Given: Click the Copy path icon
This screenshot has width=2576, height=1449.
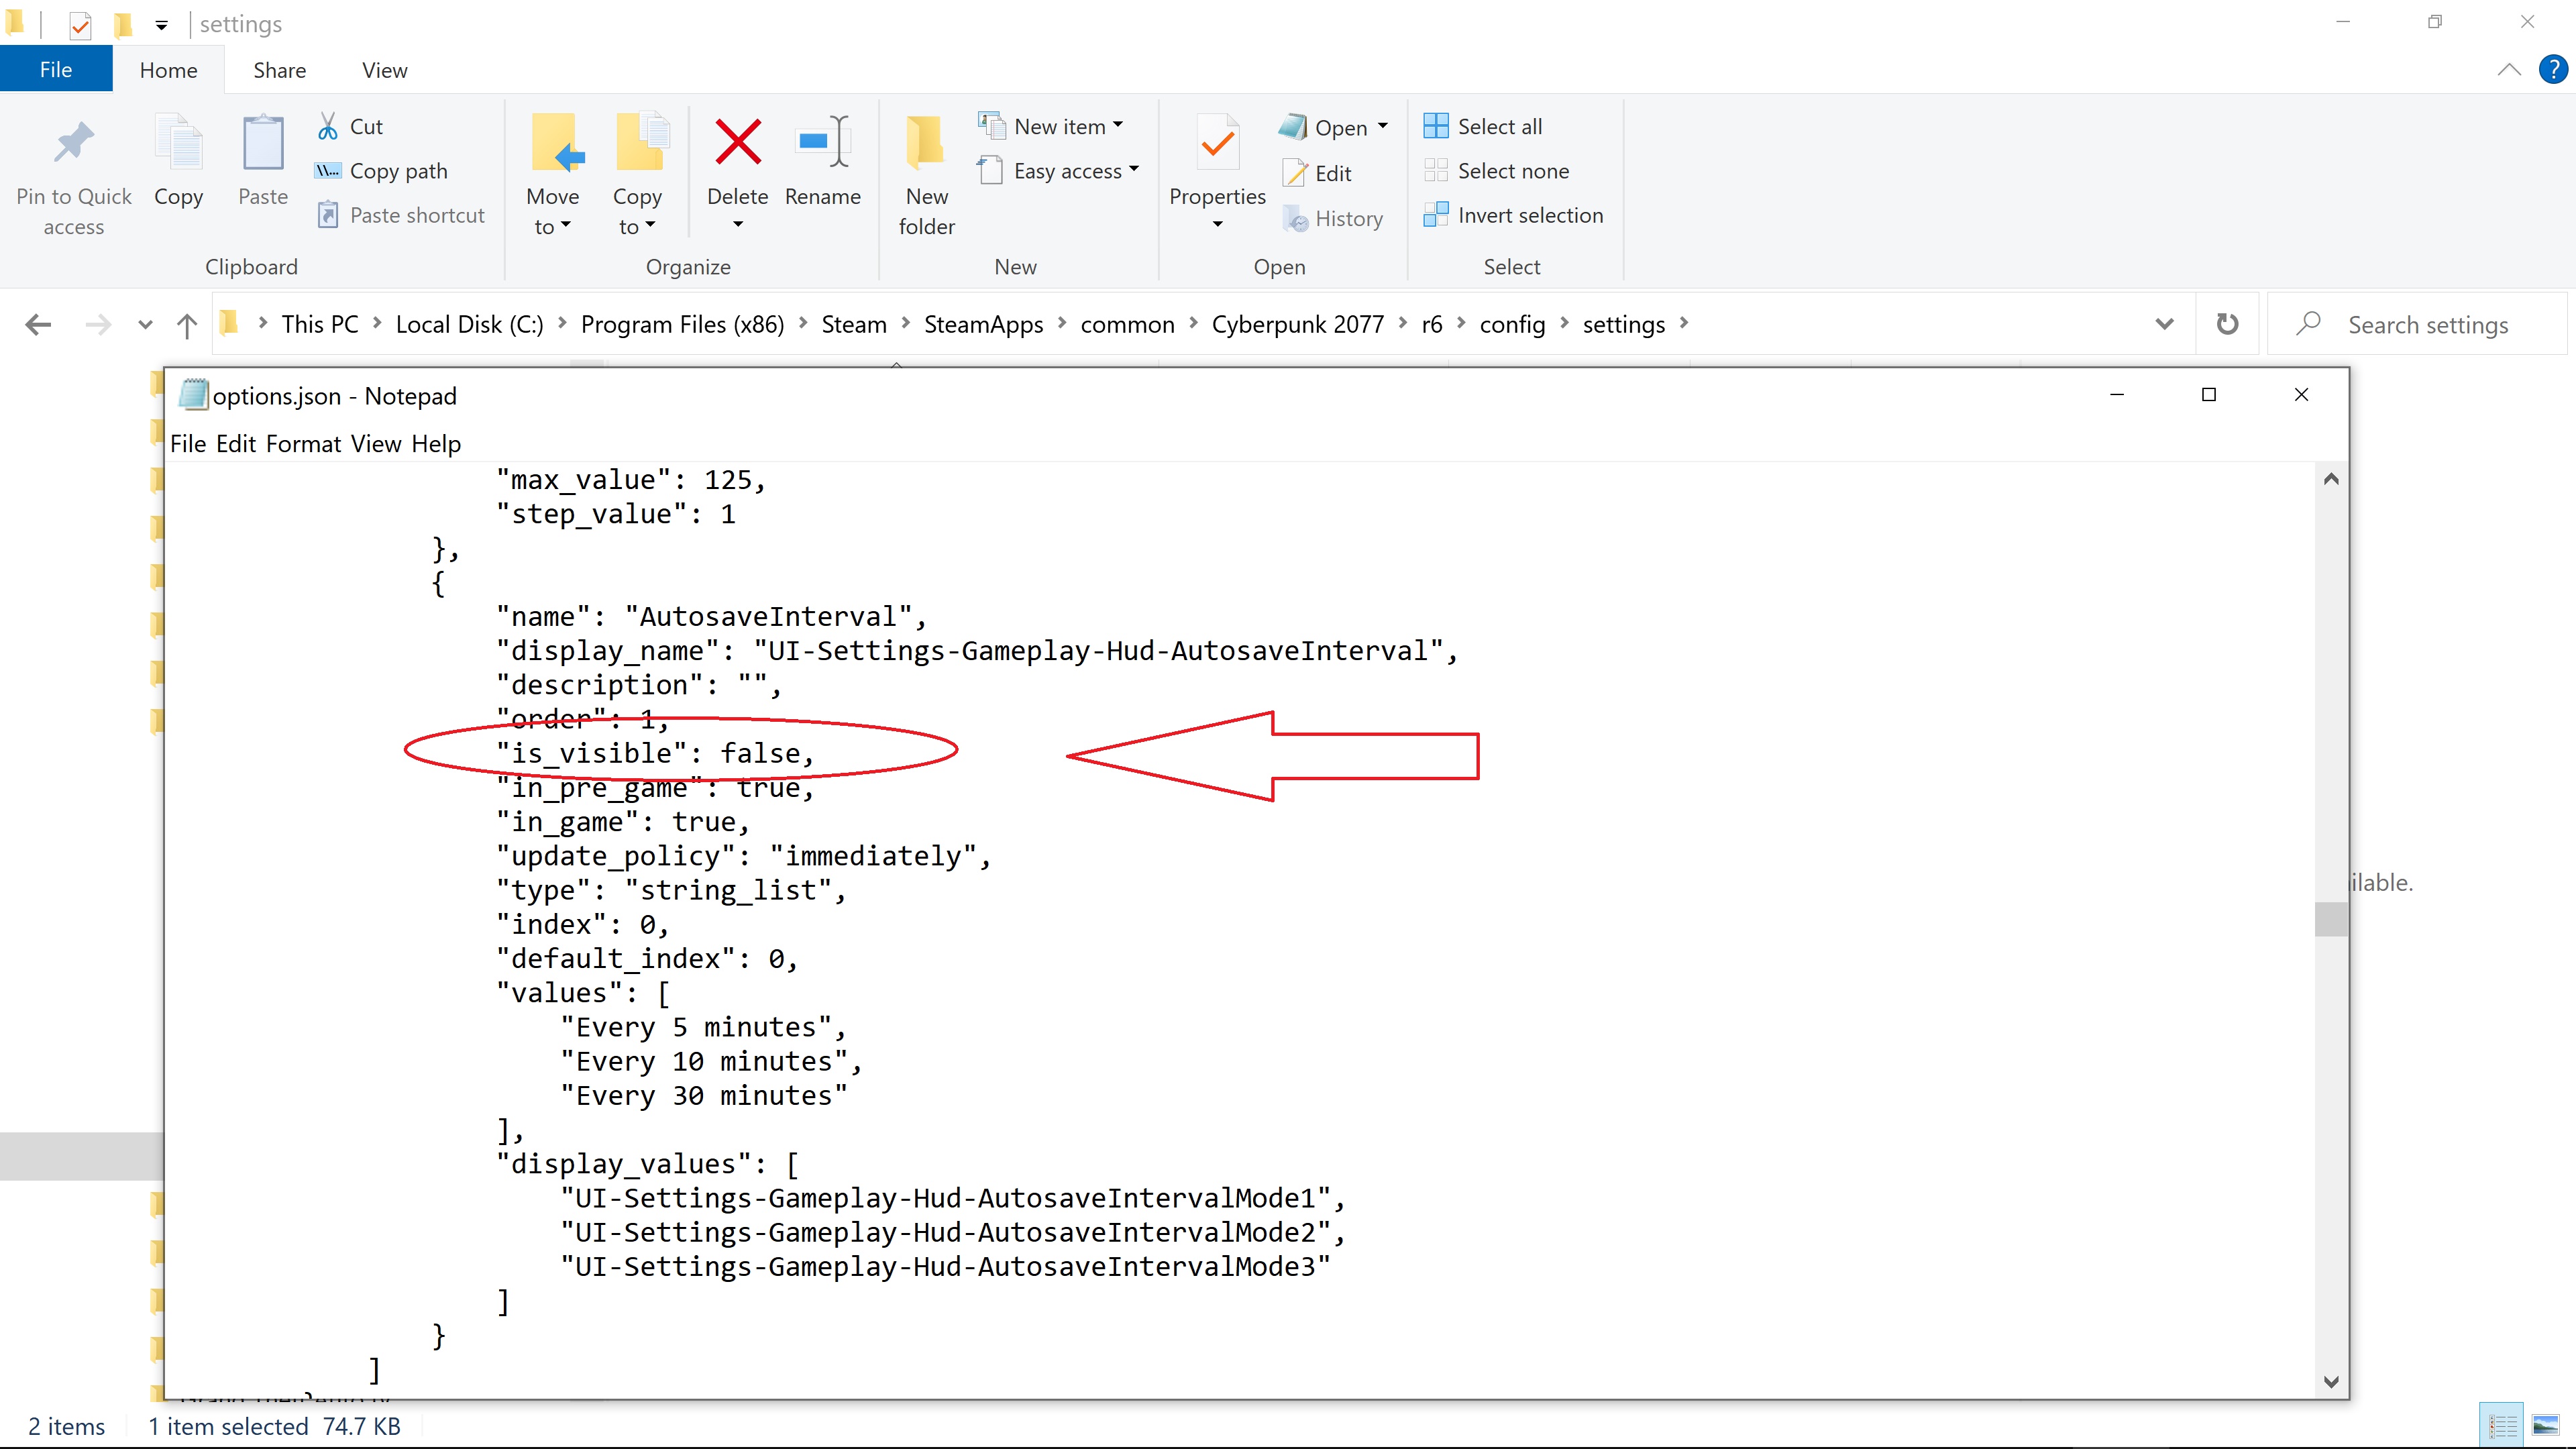Looking at the screenshot, I should click(x=328, y=171).
